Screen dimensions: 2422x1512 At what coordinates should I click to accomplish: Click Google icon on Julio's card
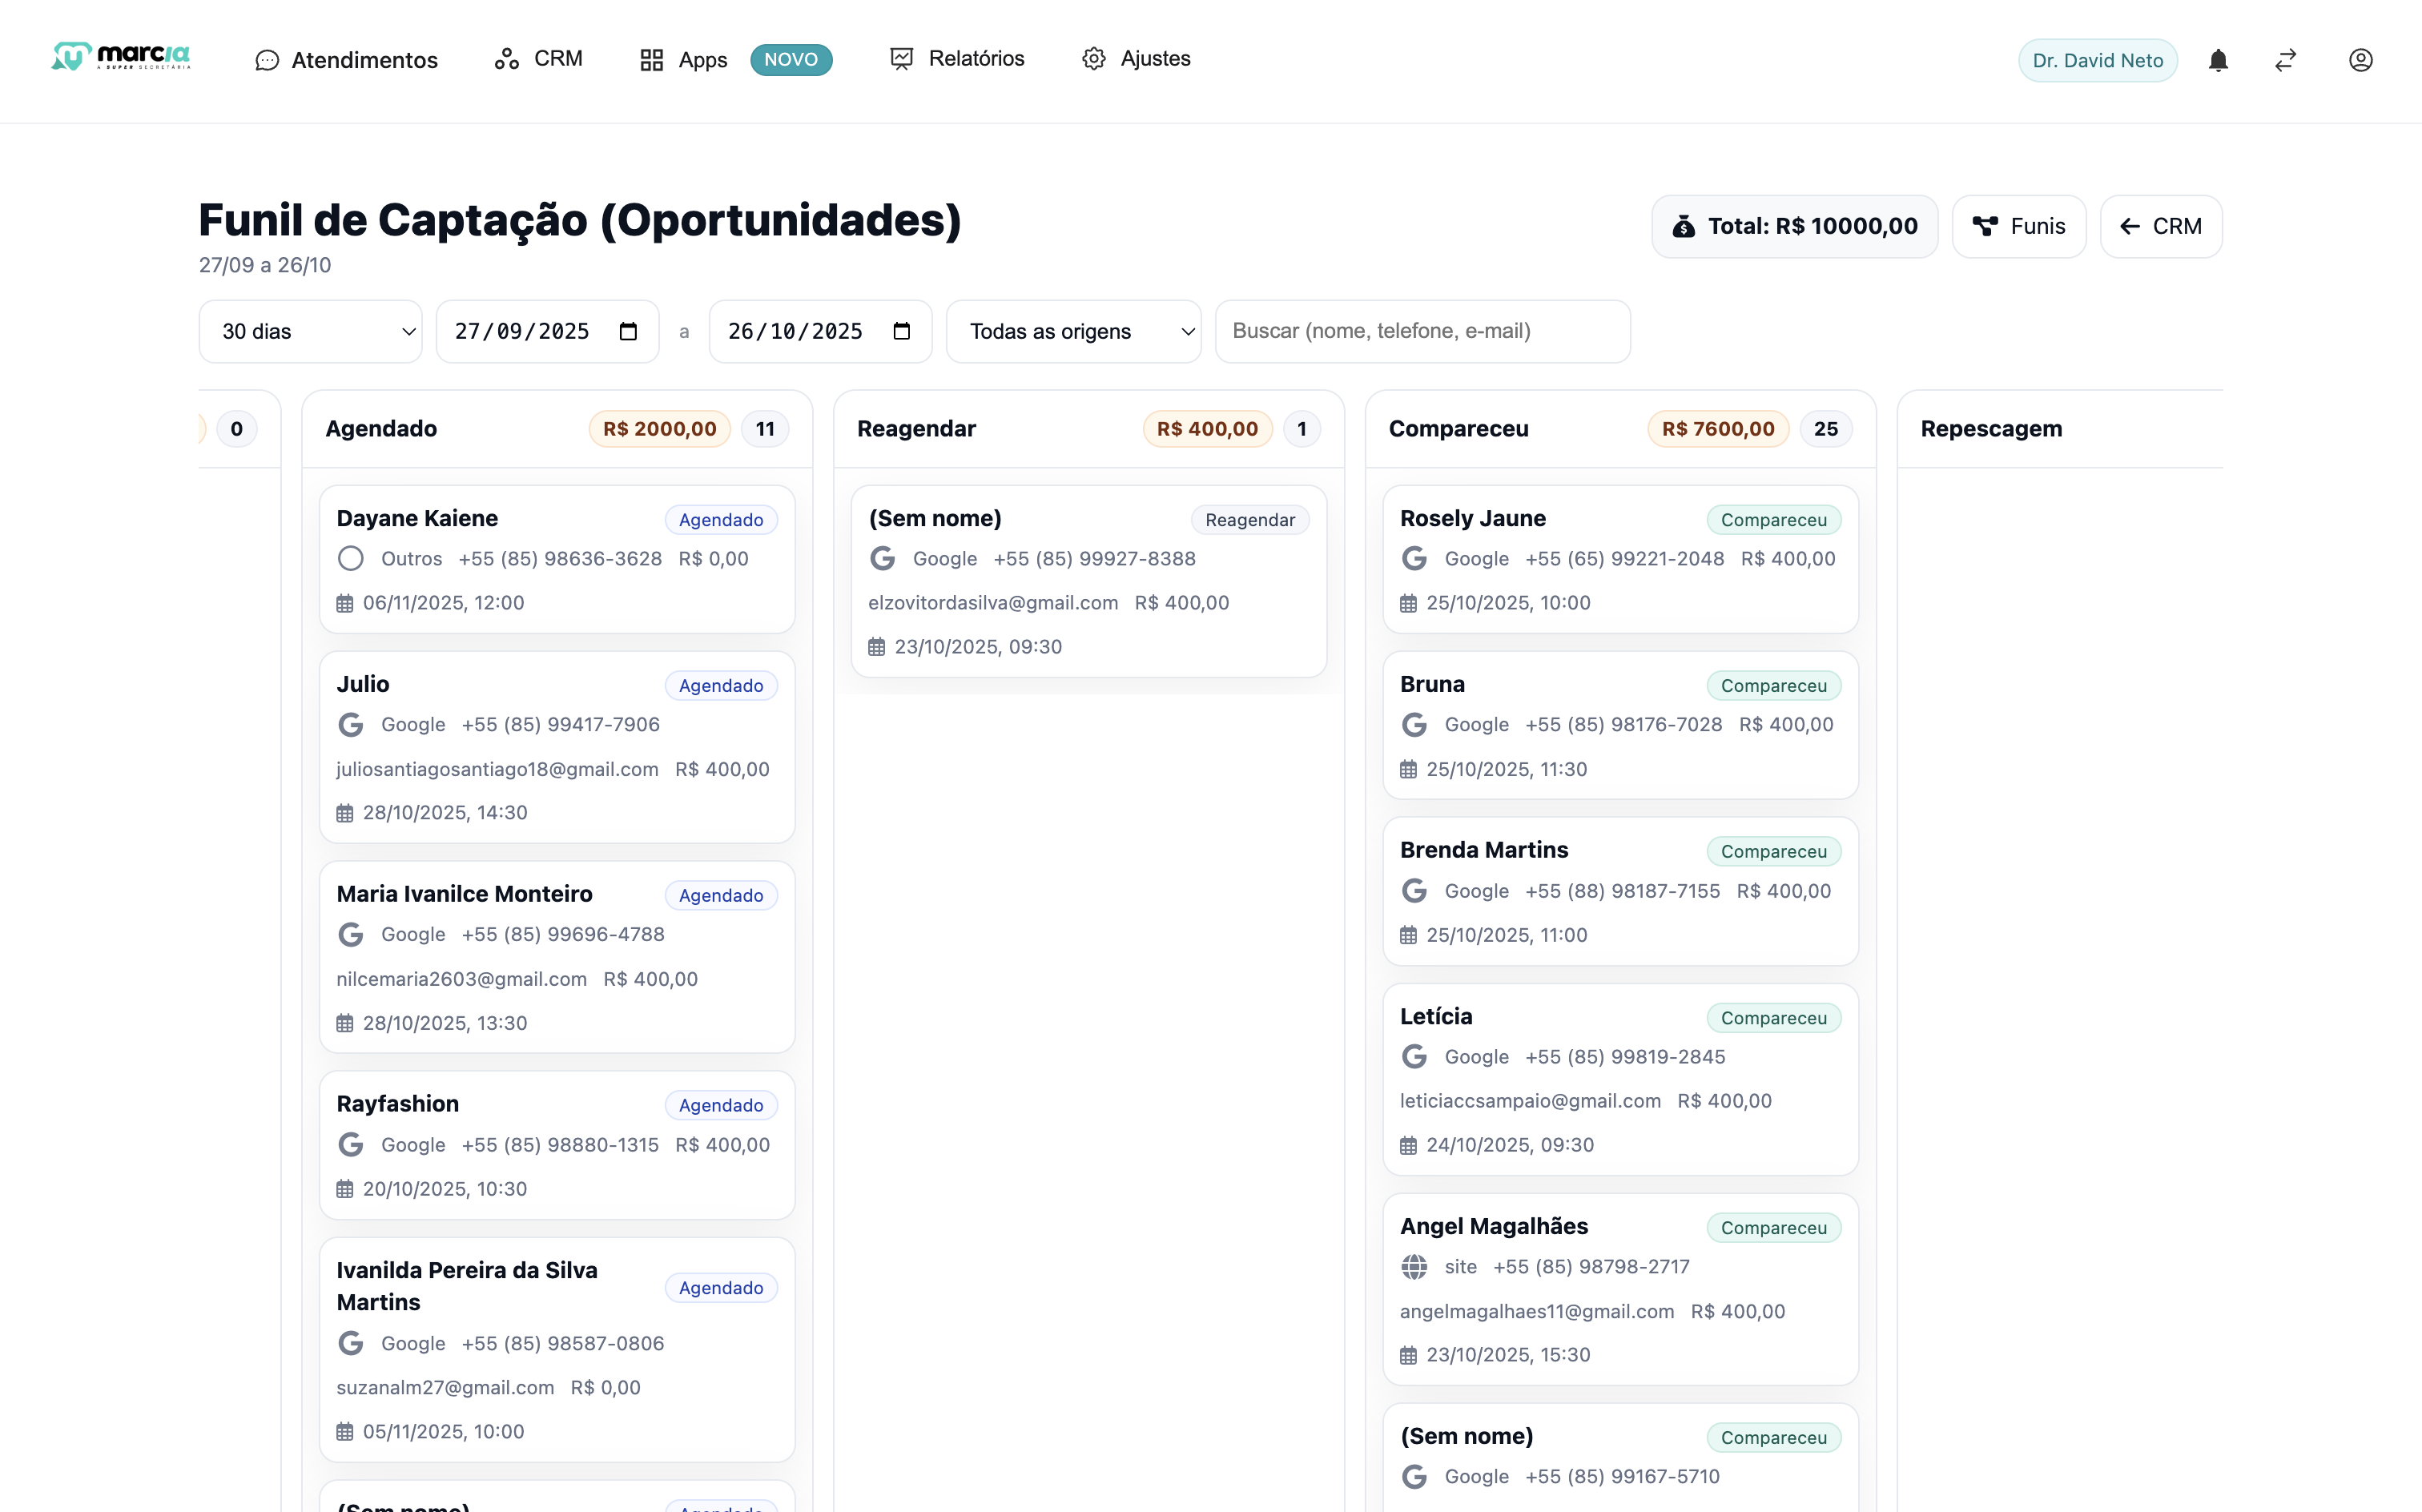(x=350, y=725)
